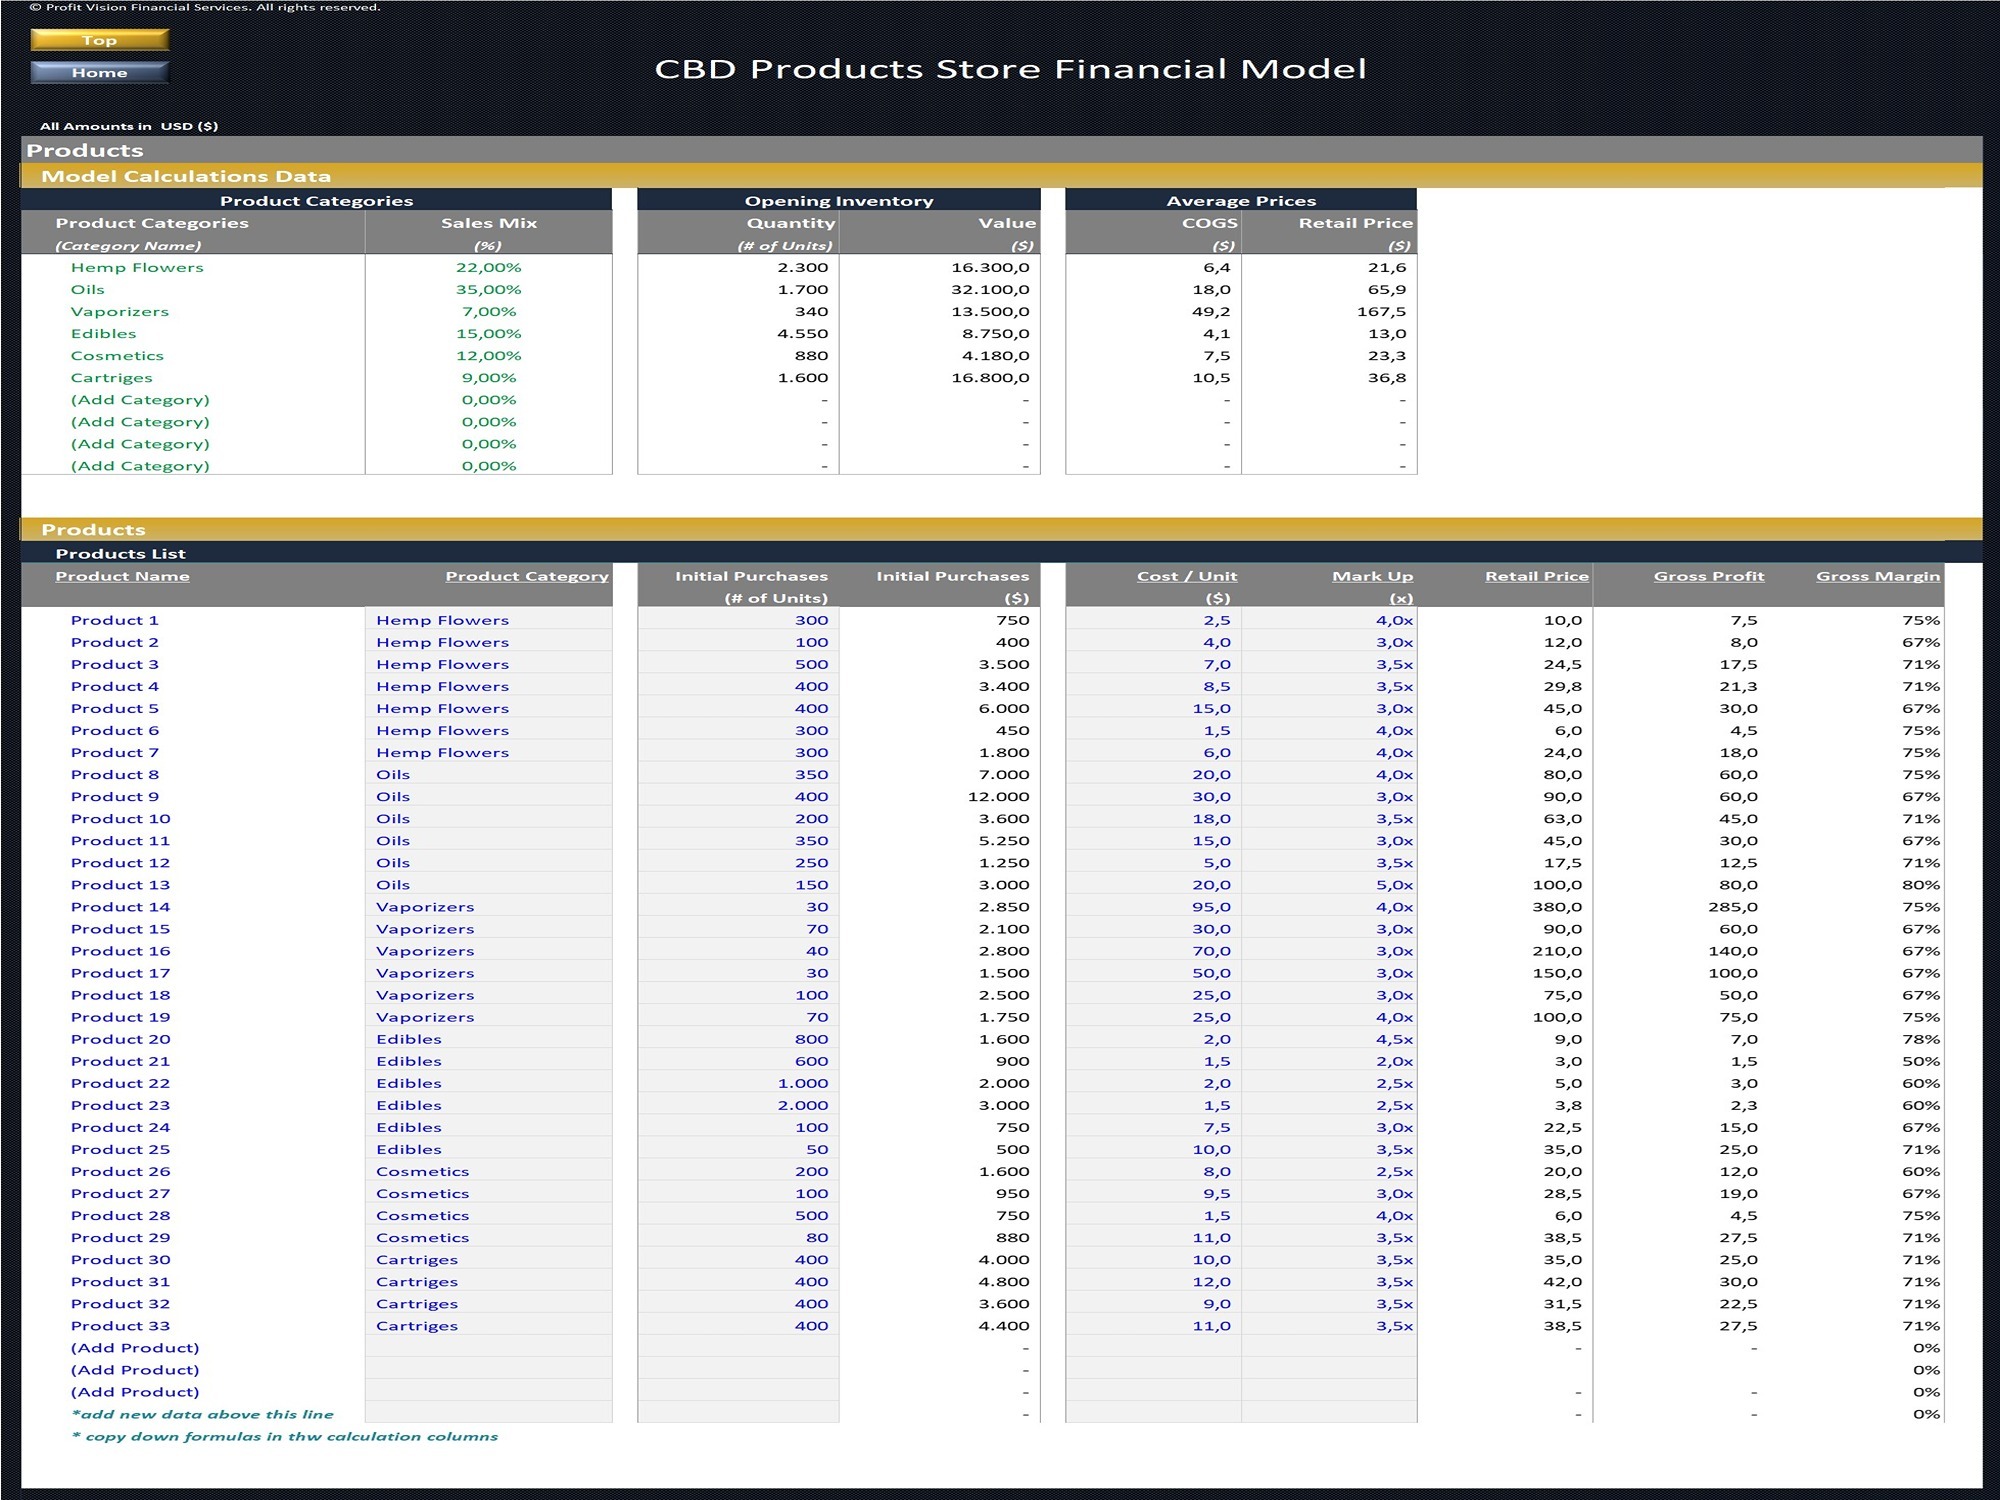Select the Edibles sales mix 15,00% cell
Viewport: 2000px width, 1500px height.
[x=489, y=333]
